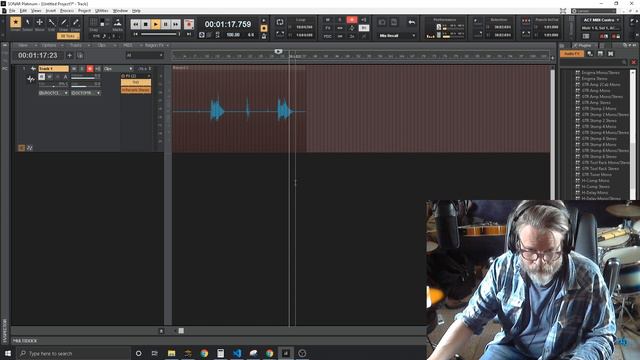Select the Move tool
This screenshot has height=360, width=640.
coord(40,22)
